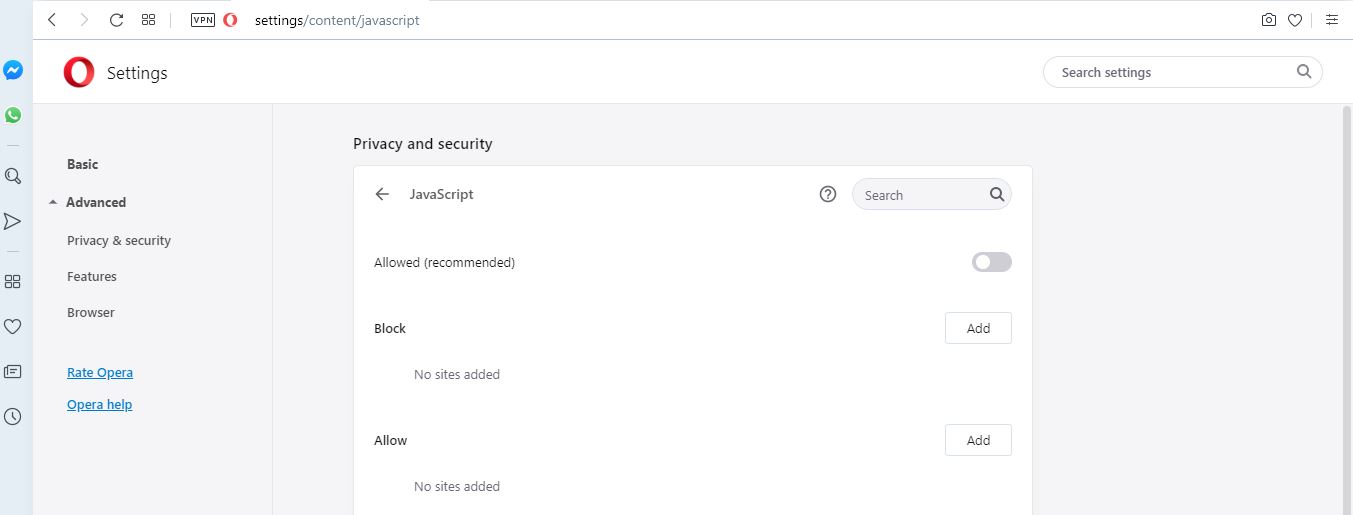Collapse the Advanced settings section
This screenshot has width=1353, height=515.
(x=87, y=202)
